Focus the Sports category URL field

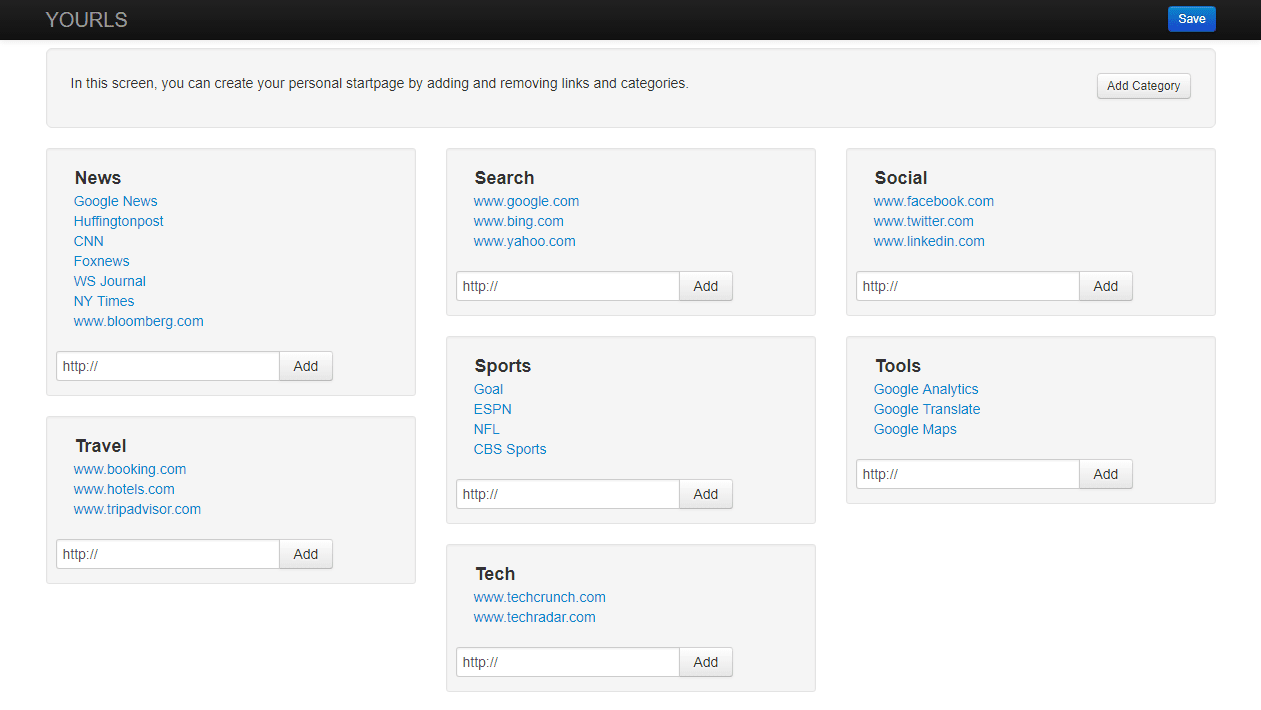tap(568, 494)
